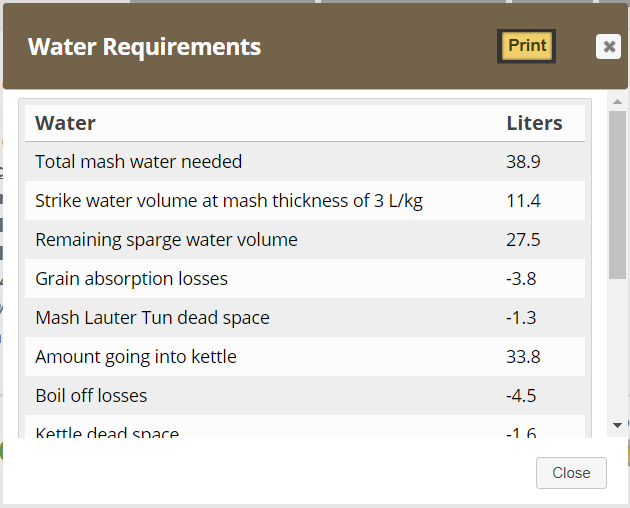
Task: Click Remaining sparge water volume row
Action: 305,240
